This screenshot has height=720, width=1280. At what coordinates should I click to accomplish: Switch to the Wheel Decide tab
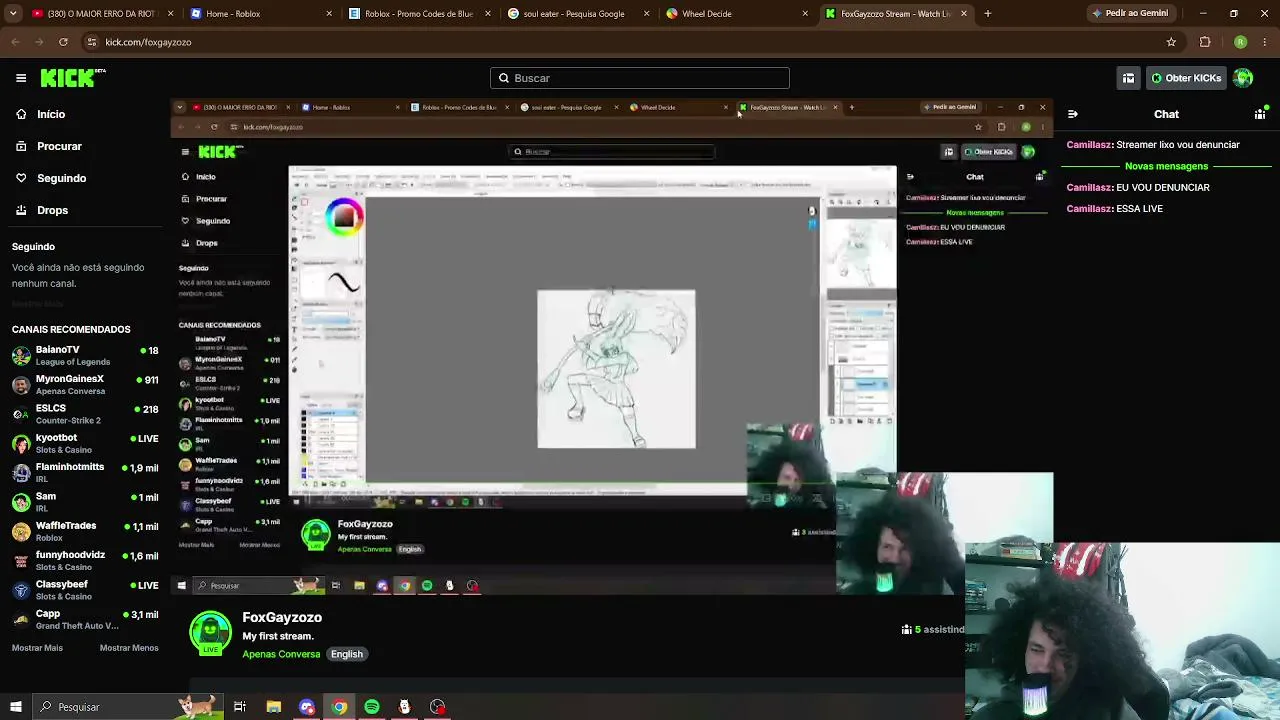click(737, 14)
